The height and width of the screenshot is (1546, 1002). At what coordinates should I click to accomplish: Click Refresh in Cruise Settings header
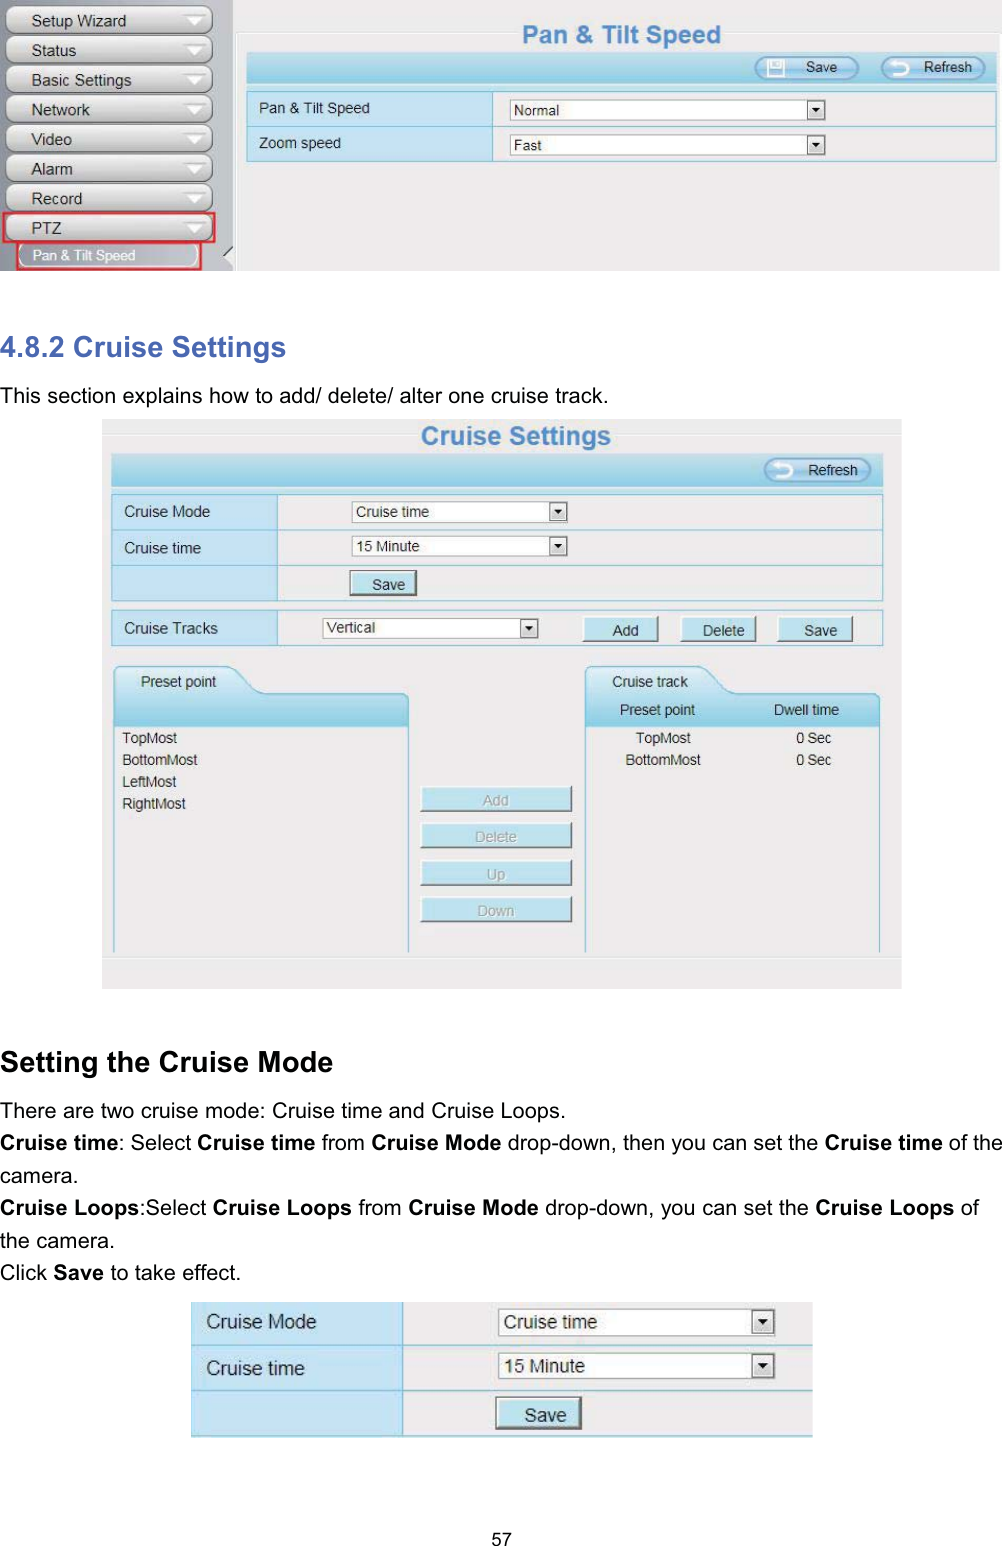pyautogui.click(x=817, y=470)
